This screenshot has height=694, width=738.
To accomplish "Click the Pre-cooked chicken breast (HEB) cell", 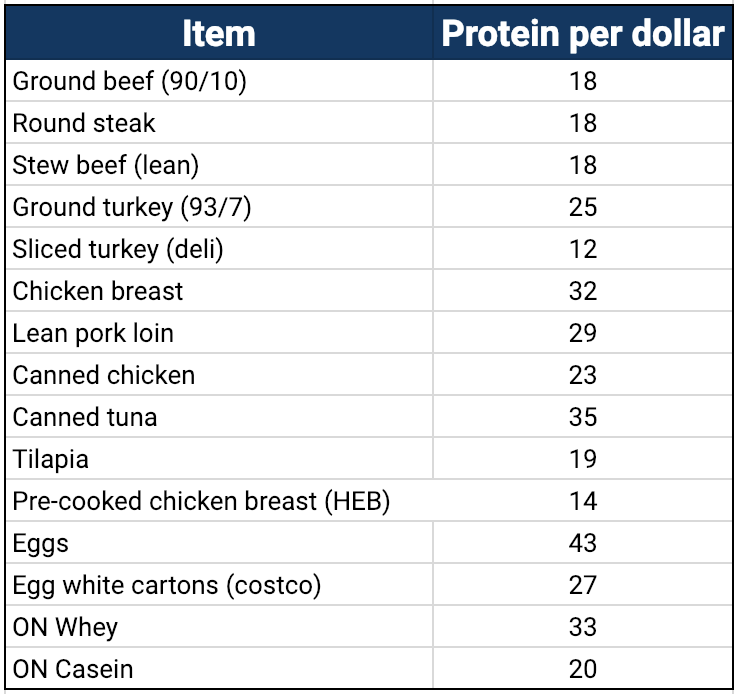I will point(201,501).
